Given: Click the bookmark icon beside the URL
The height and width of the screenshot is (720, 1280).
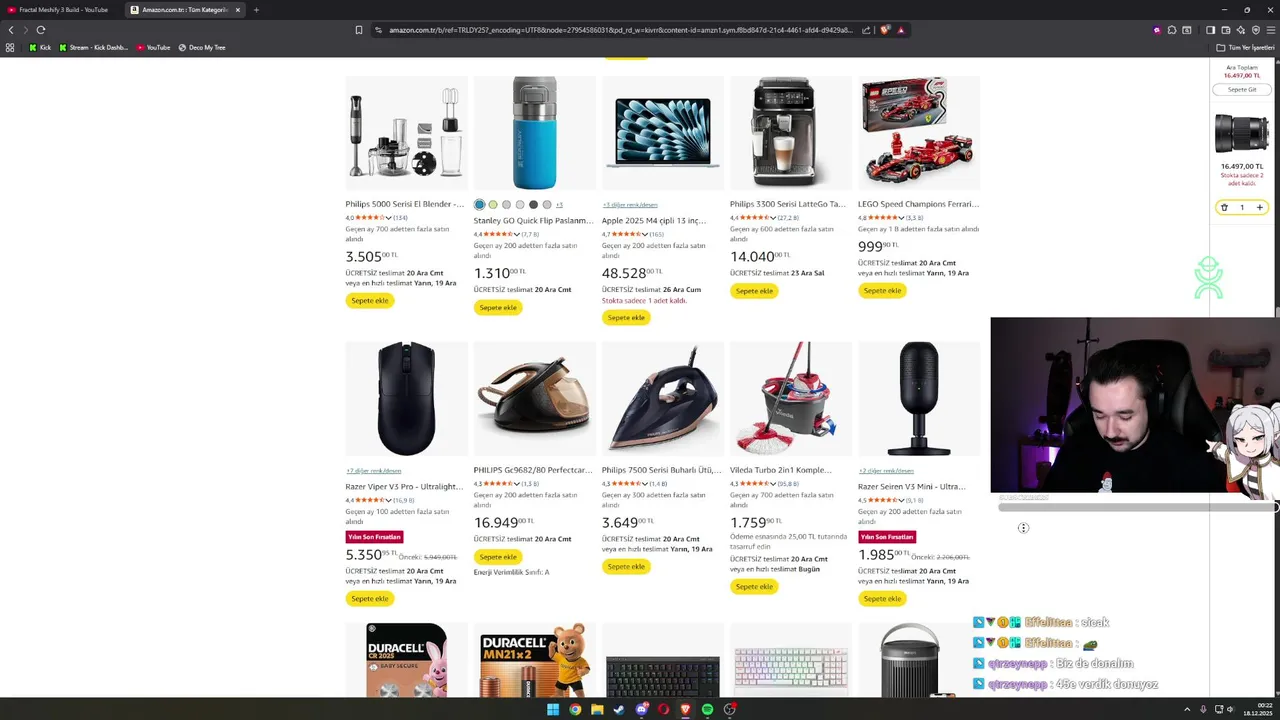Looking at the screenshot, I should coord(359,30).
